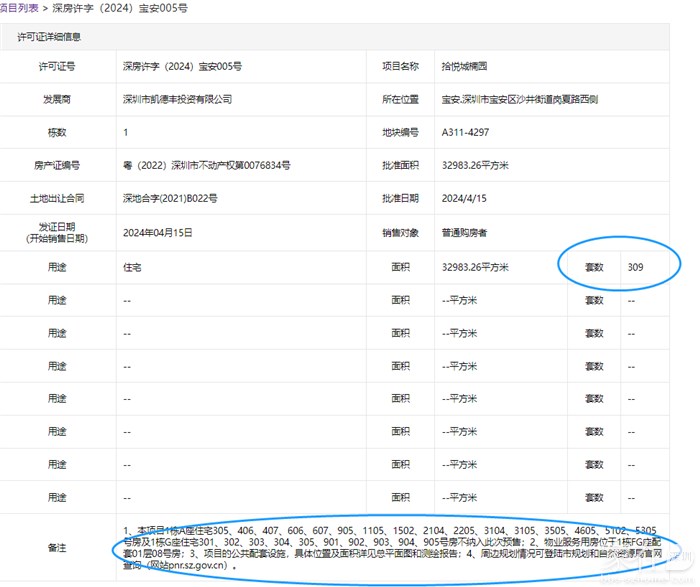
Task: Click the 普通购房者 sales target value
Action: click(x=464, y=233)
